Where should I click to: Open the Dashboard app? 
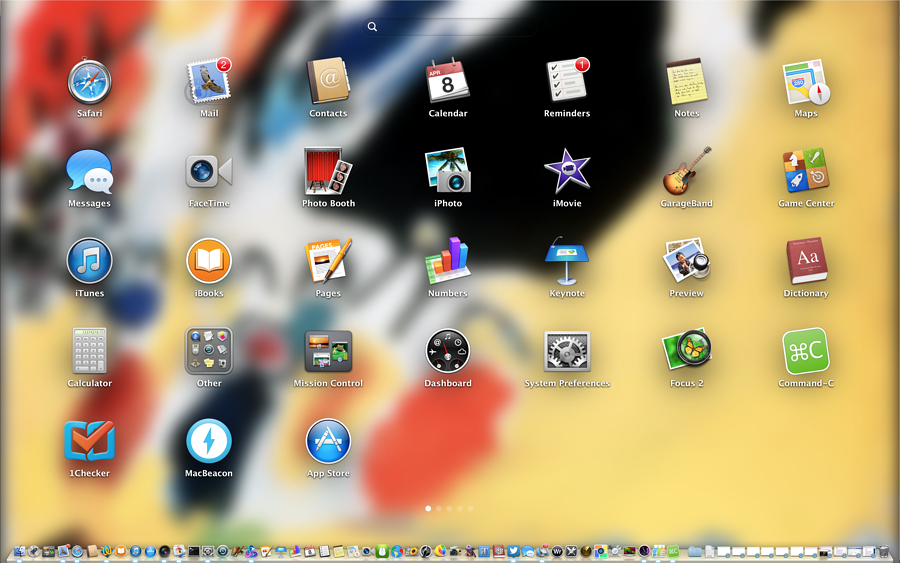(x=447, y=351)
